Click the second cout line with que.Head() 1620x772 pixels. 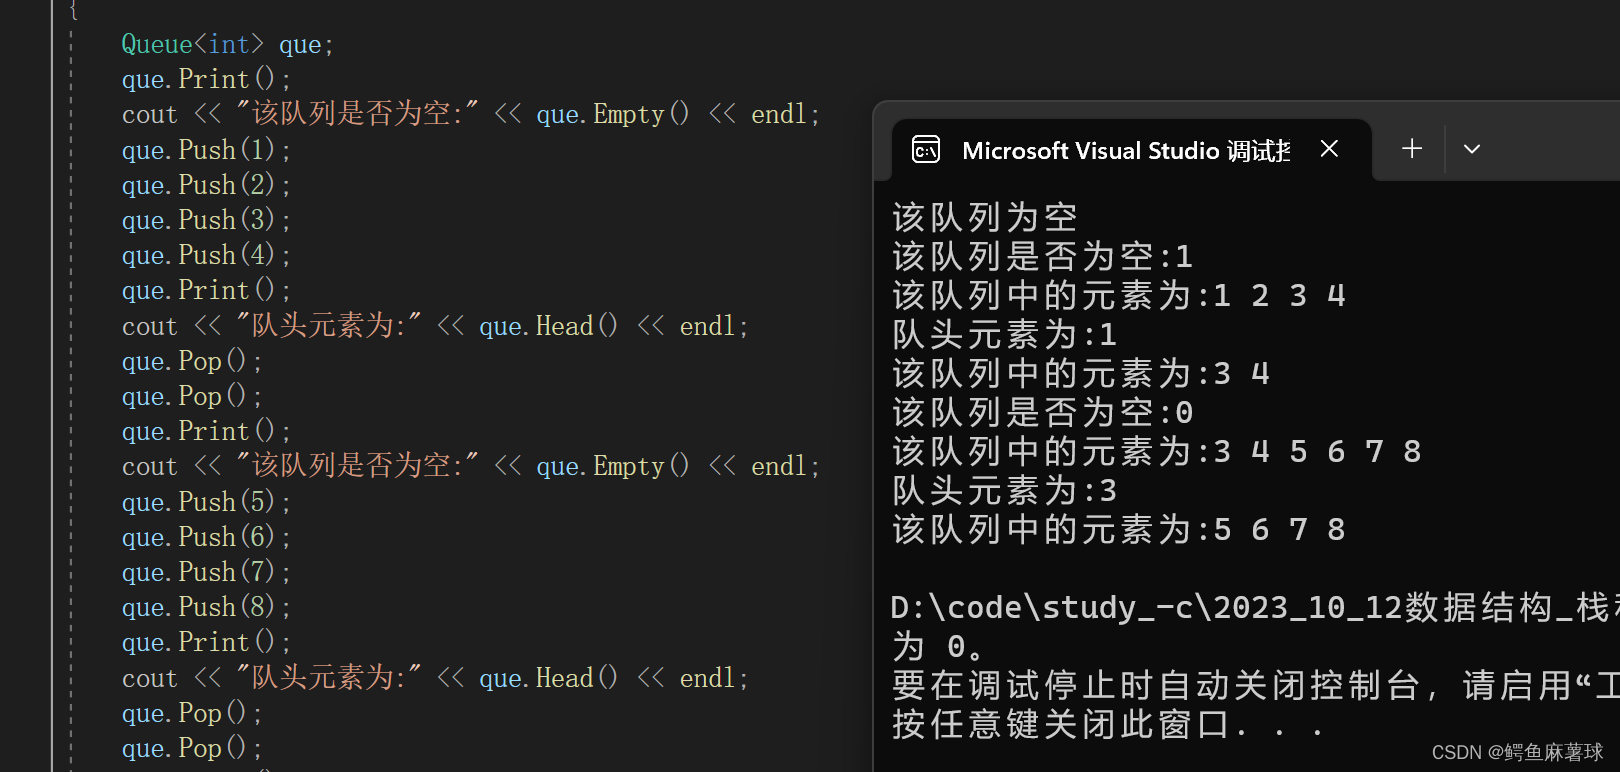(x=435, y=678)
